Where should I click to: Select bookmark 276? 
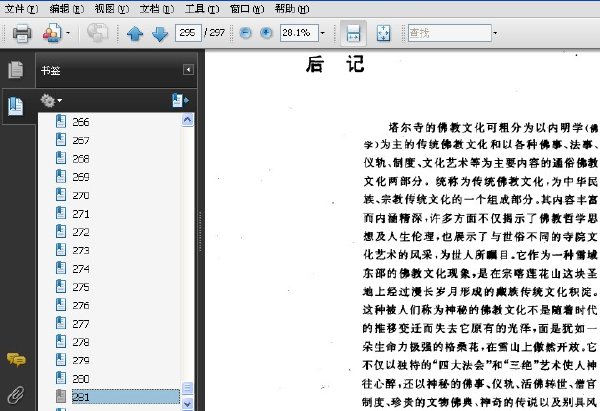click(81, 305)
